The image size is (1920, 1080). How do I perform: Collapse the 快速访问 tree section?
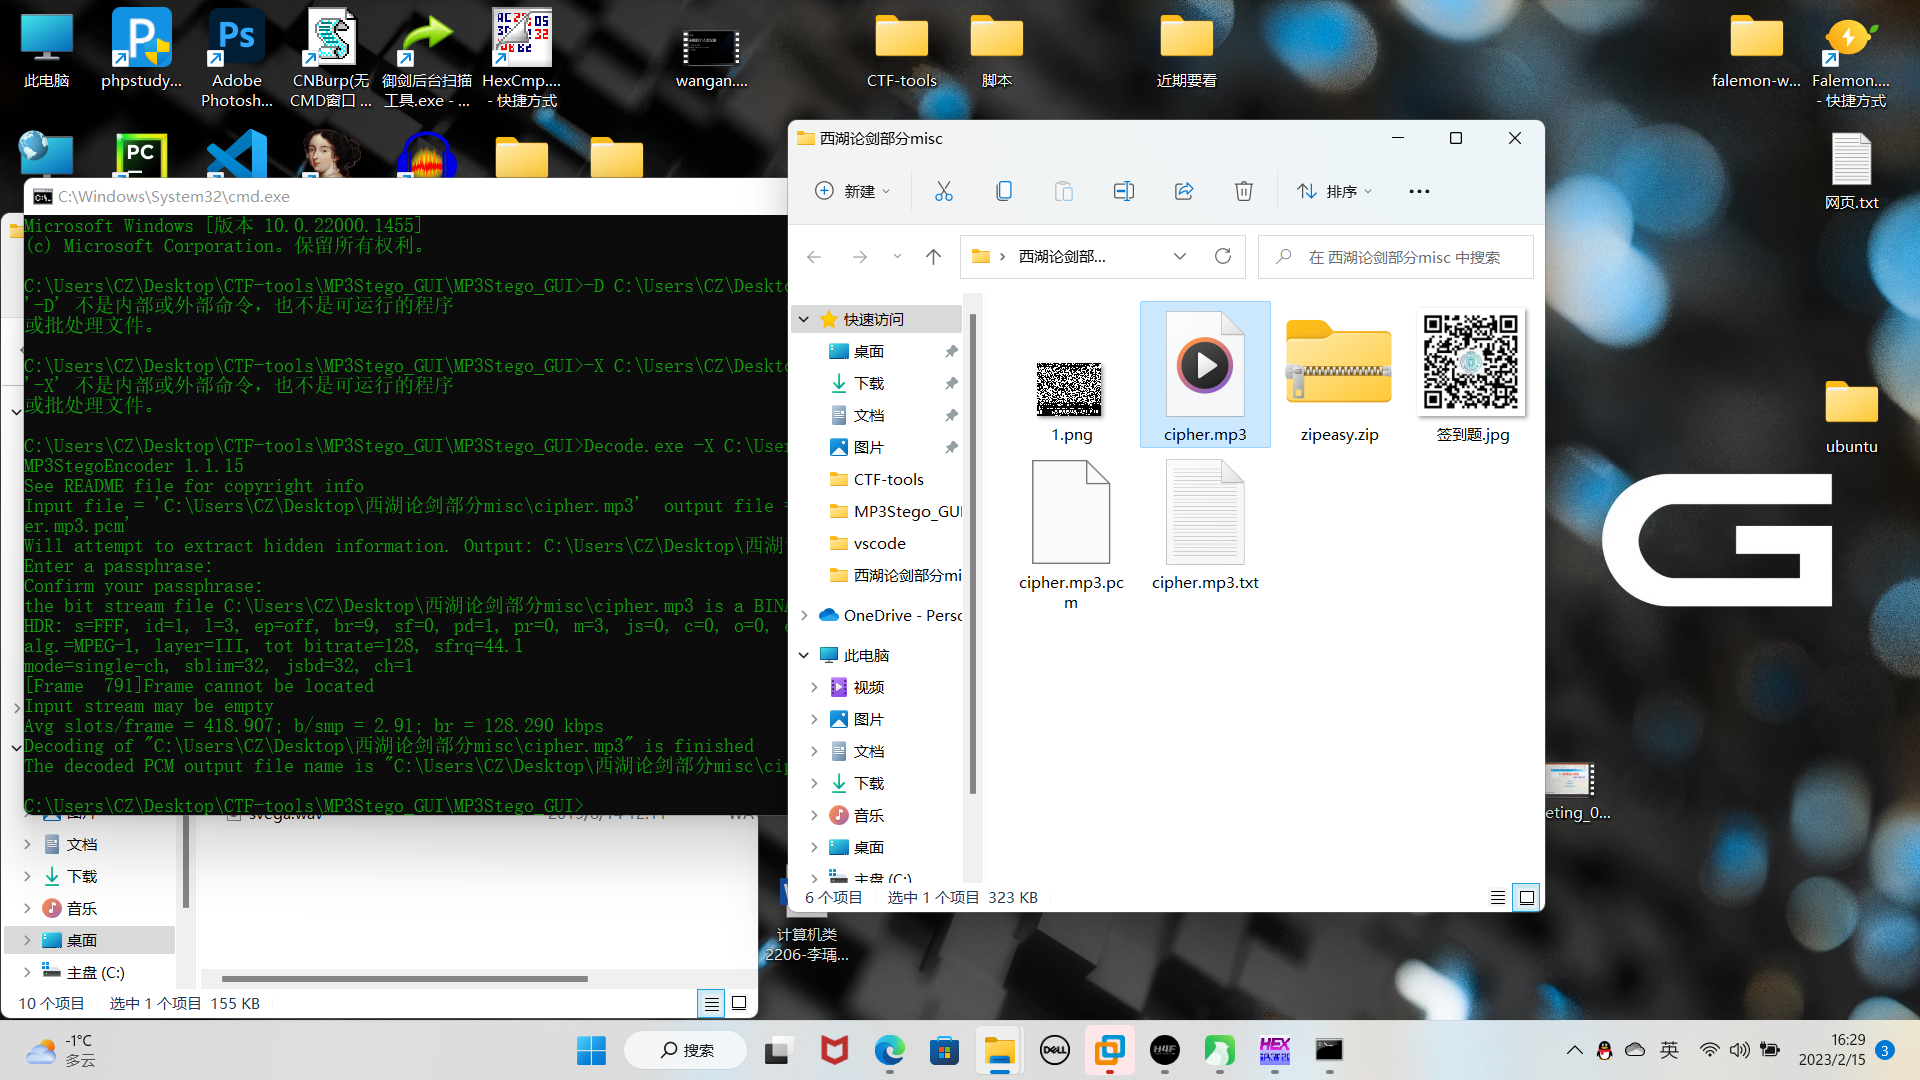click(804, 319)
